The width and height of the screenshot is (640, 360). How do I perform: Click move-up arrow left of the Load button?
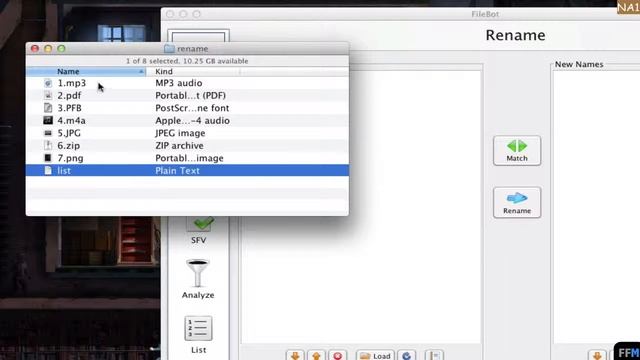point(316,356)
